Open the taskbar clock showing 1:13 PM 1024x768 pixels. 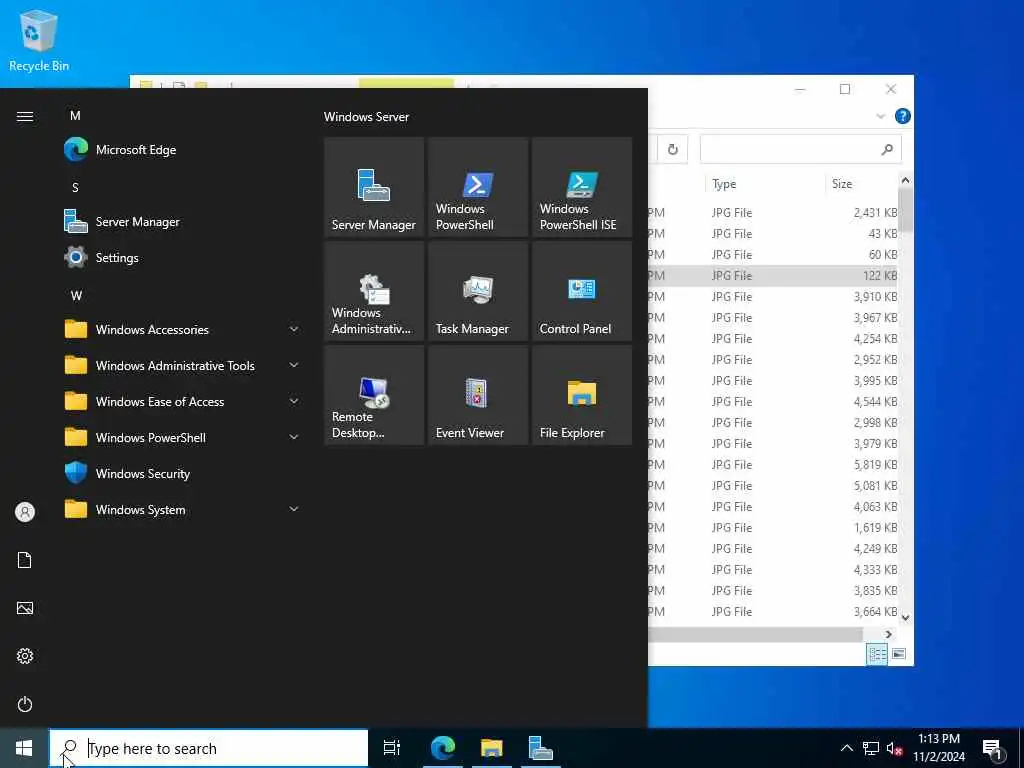pos(939,748)
